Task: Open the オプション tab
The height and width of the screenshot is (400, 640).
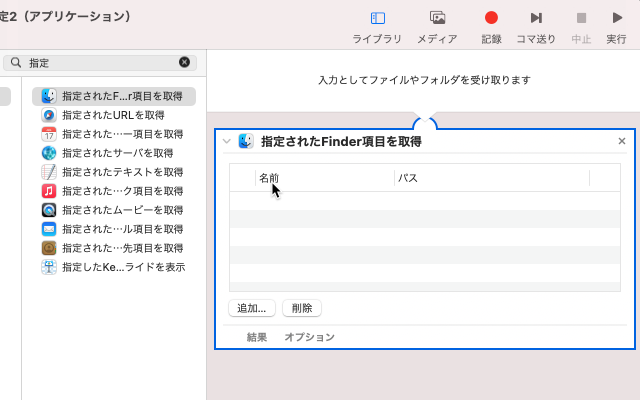Action: click(x=309, y=337)
